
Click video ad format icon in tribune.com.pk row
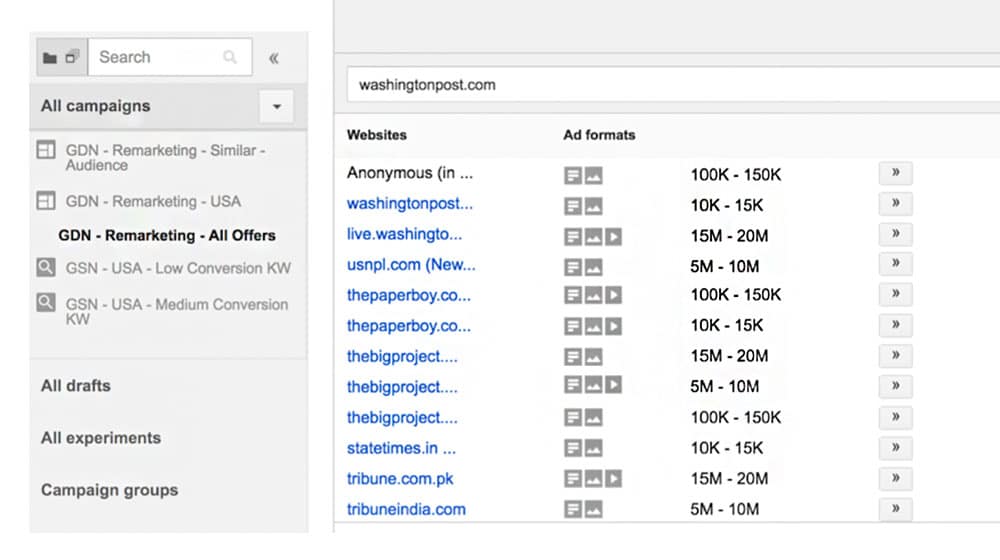click(614, 479)
